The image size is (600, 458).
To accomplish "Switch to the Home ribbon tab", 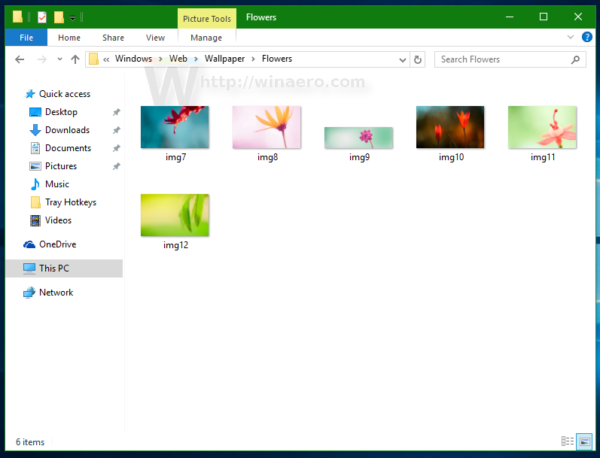I will click(69, 37).
